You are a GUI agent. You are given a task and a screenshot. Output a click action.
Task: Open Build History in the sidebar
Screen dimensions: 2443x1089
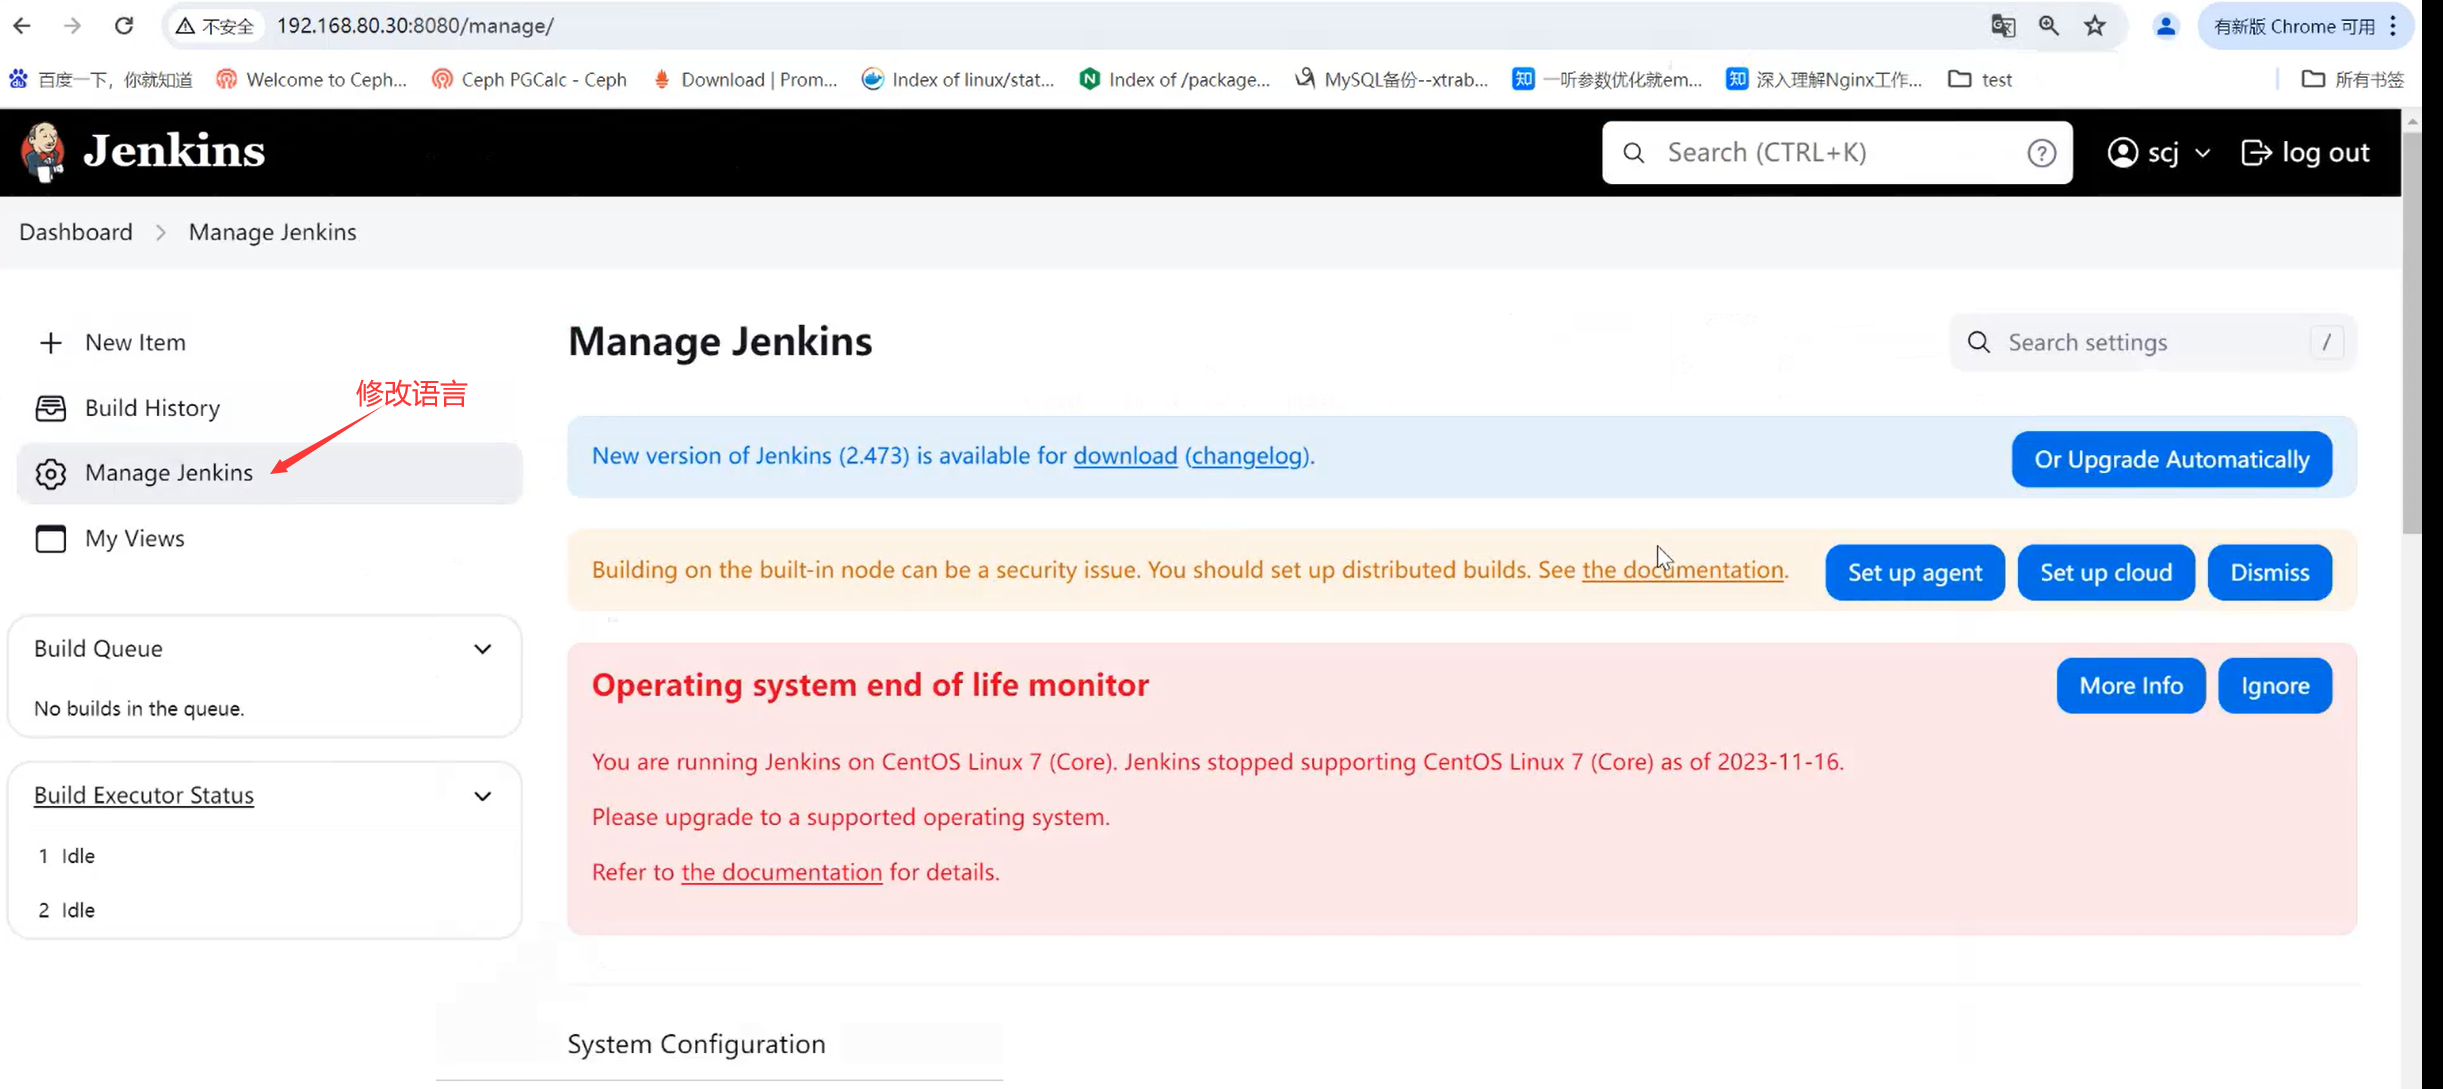click(152, 408)
